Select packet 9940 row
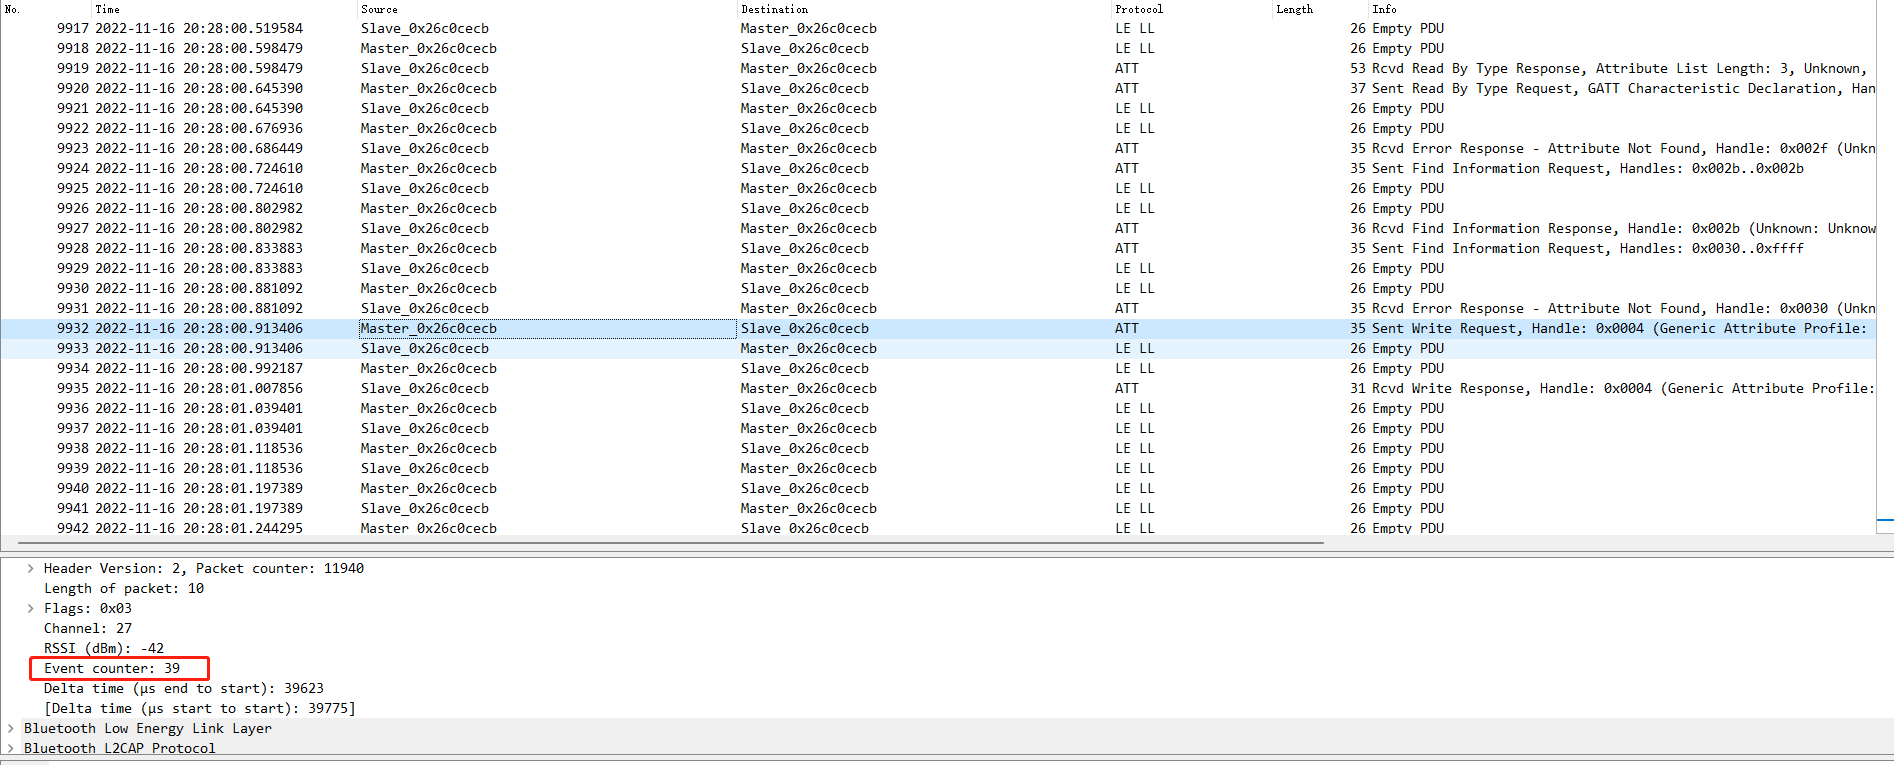The image size is (1894, 765). point(938,488)
